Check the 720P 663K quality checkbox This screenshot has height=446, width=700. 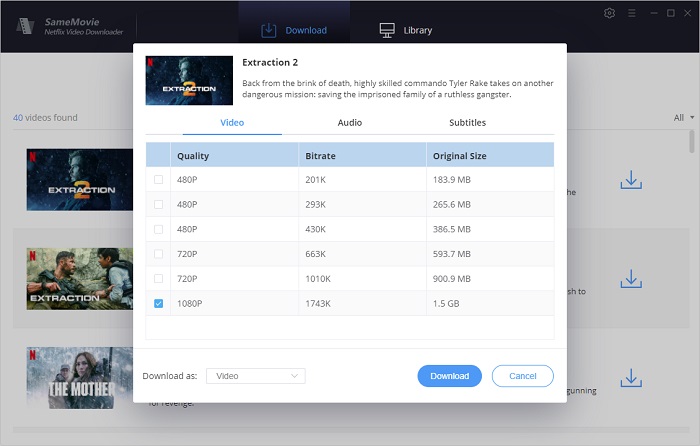click(158, 254)
